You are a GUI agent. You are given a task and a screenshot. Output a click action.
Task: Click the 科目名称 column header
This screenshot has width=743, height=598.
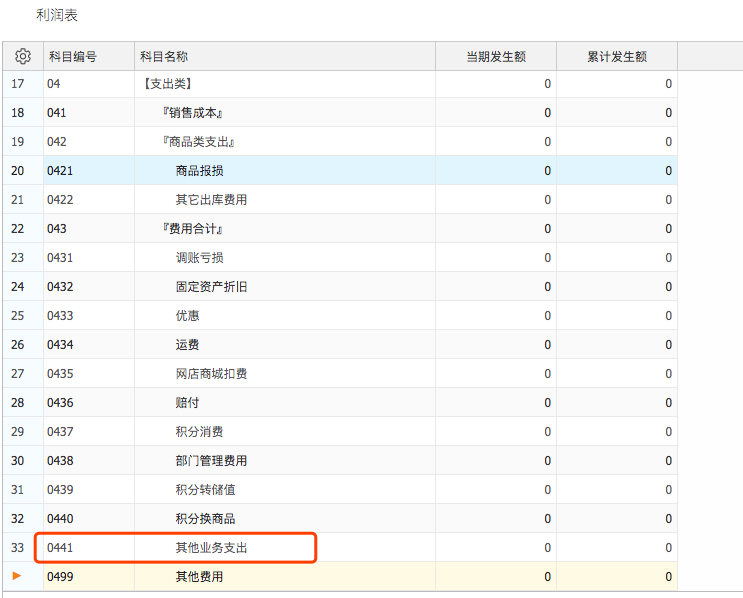click(164, 57)
